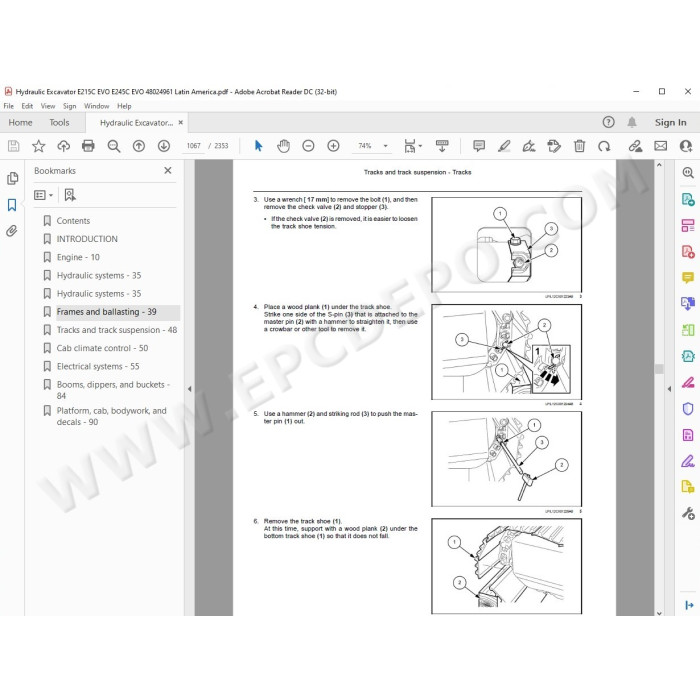Close the Bookmarks panel
Viewport: 700px width, 700px height.
(168, 171)
